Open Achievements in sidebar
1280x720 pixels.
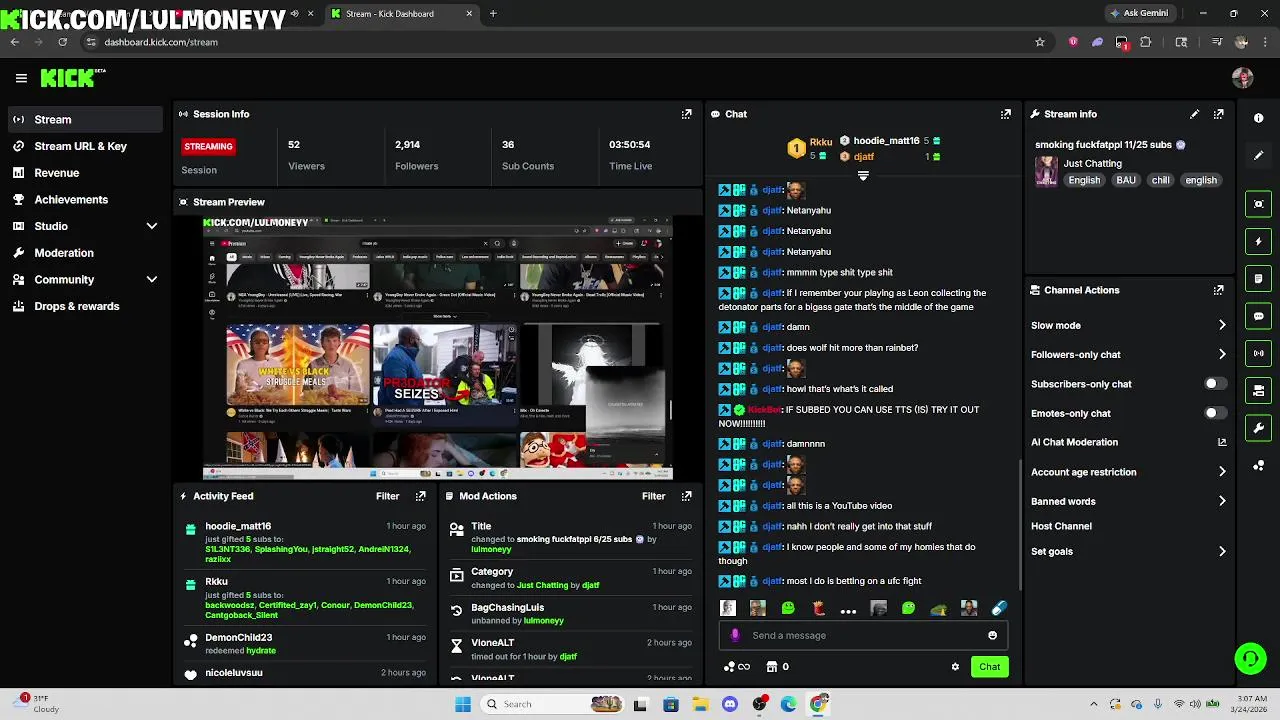(x=85, y=199)
